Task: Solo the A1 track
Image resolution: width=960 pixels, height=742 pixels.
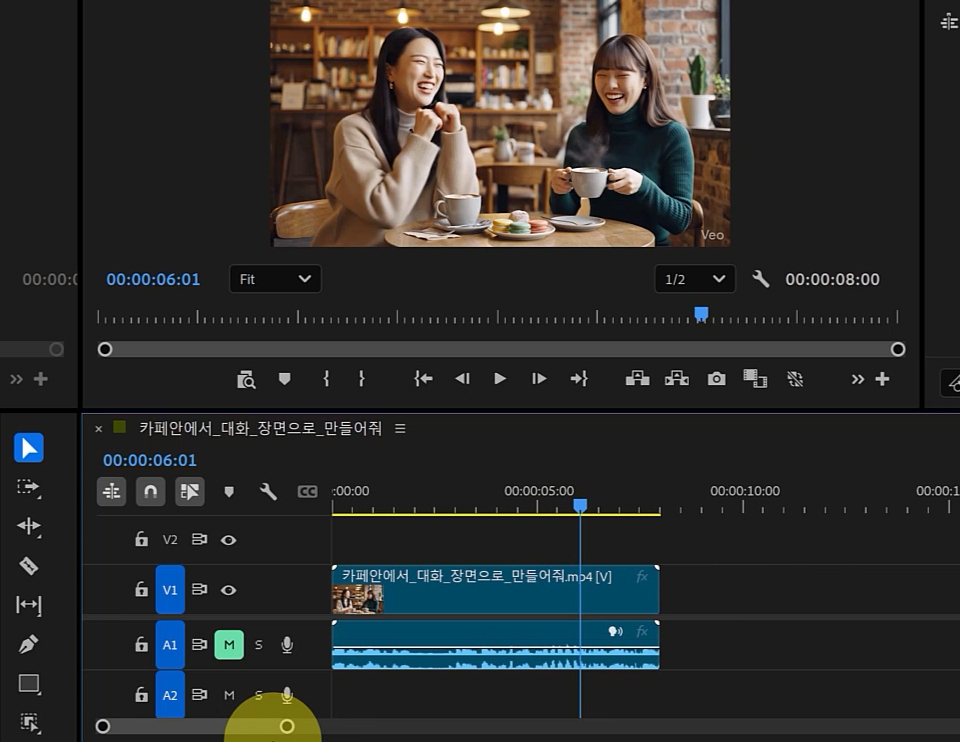Action: pos(258,645)
